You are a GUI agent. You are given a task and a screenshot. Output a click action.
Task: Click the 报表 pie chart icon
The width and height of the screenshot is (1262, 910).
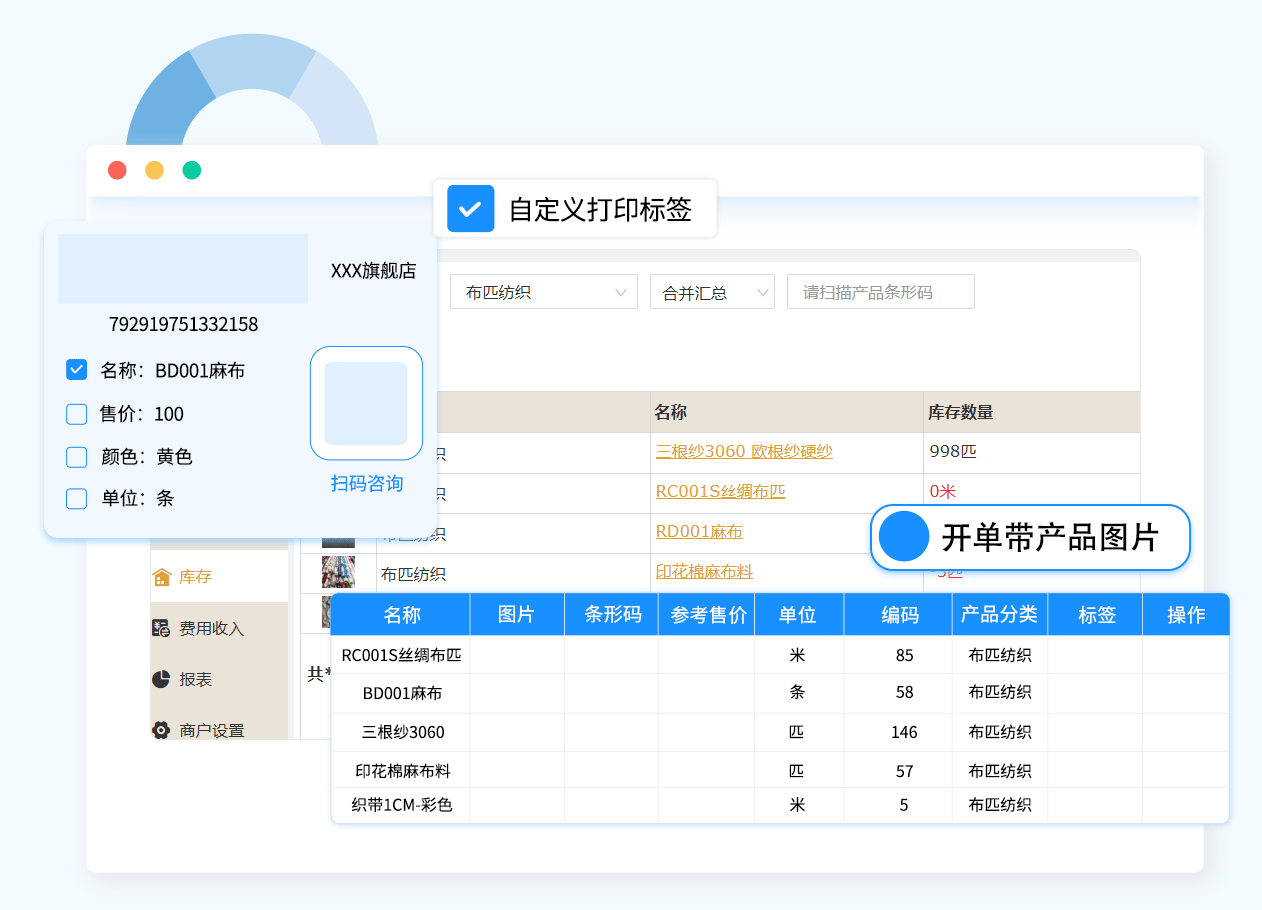coord(161,679)
